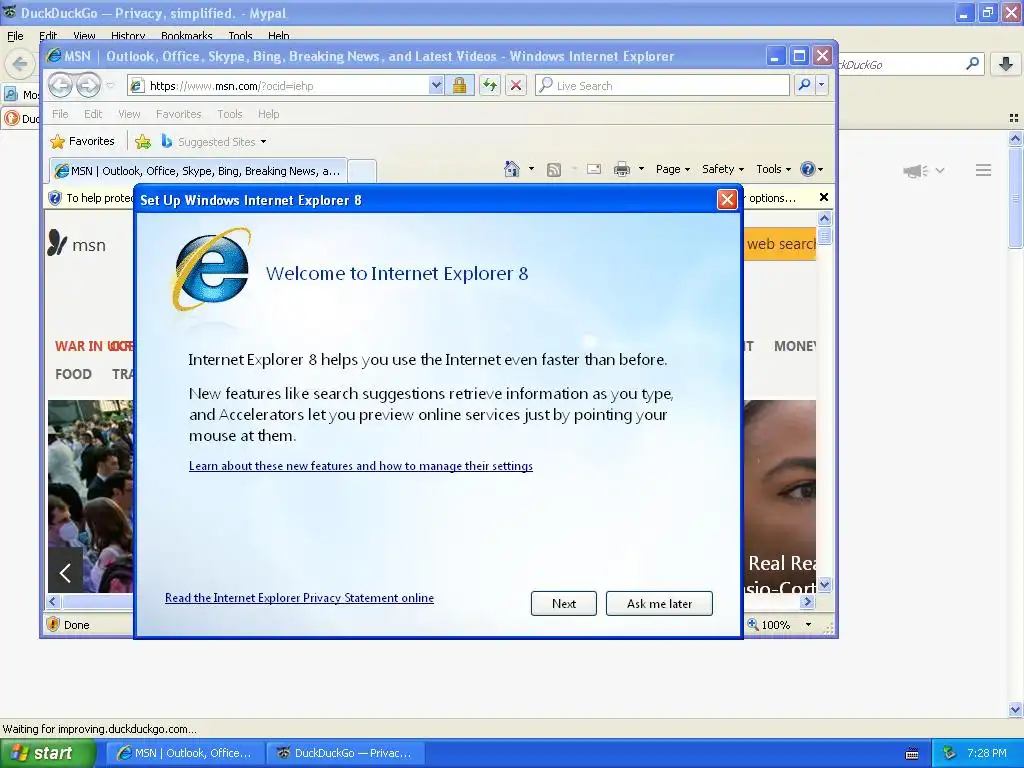This screenshot has width=1024, height=768.
Task: Click the DuckDuckGo hamburger menu icon
Action: [984, 170]
